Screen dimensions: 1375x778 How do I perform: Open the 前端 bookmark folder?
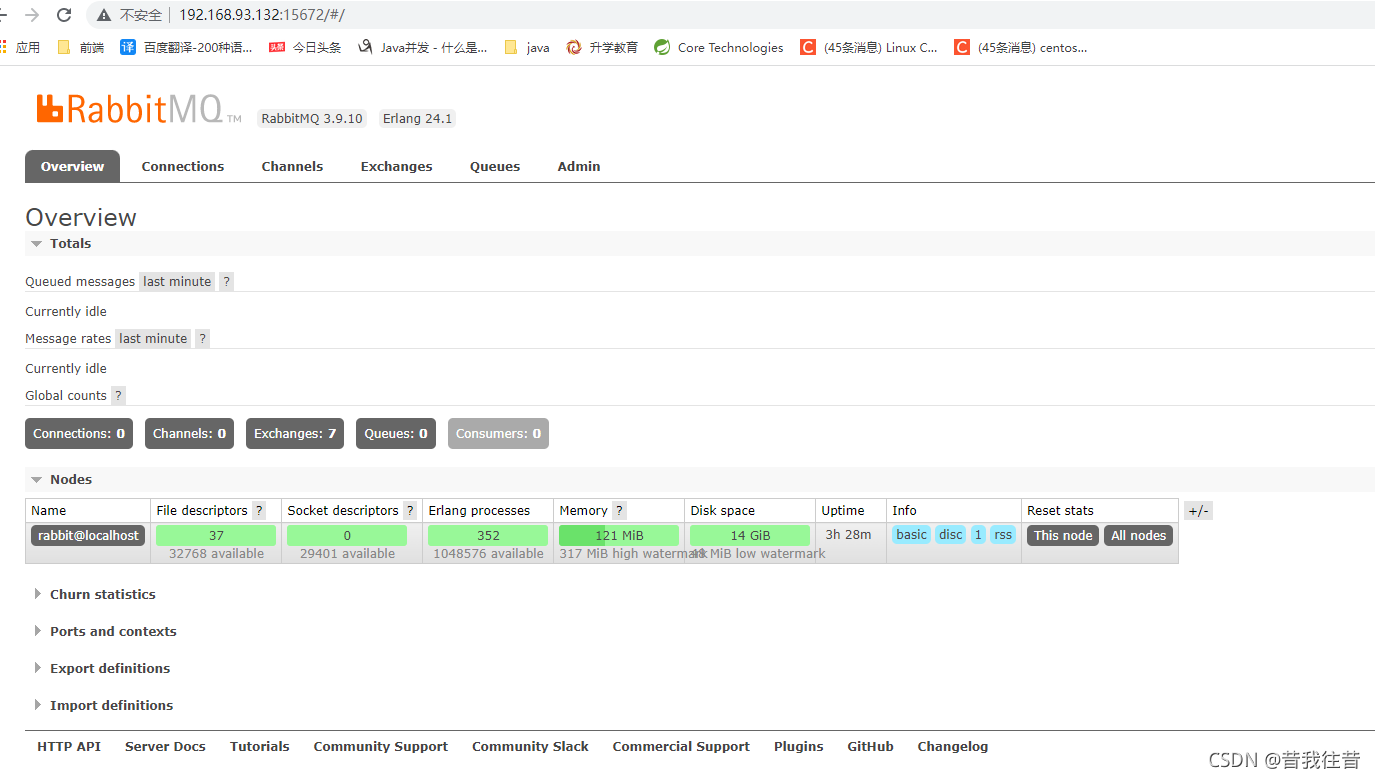click(x=81, y=47)
